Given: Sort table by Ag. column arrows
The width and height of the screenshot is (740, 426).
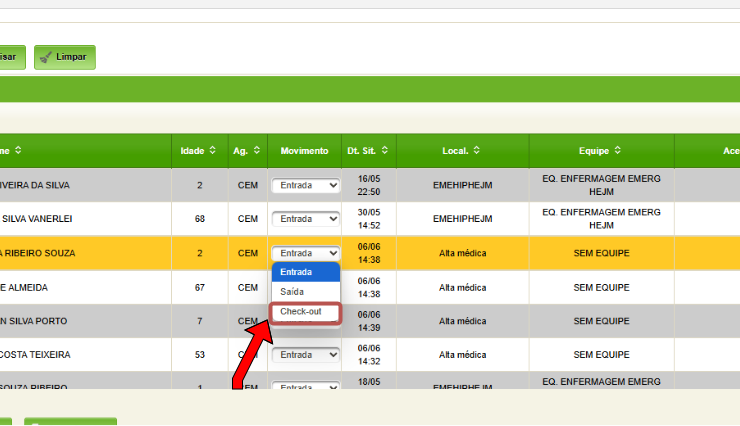Looking at the screenshot, I should (x=255, y=151).
